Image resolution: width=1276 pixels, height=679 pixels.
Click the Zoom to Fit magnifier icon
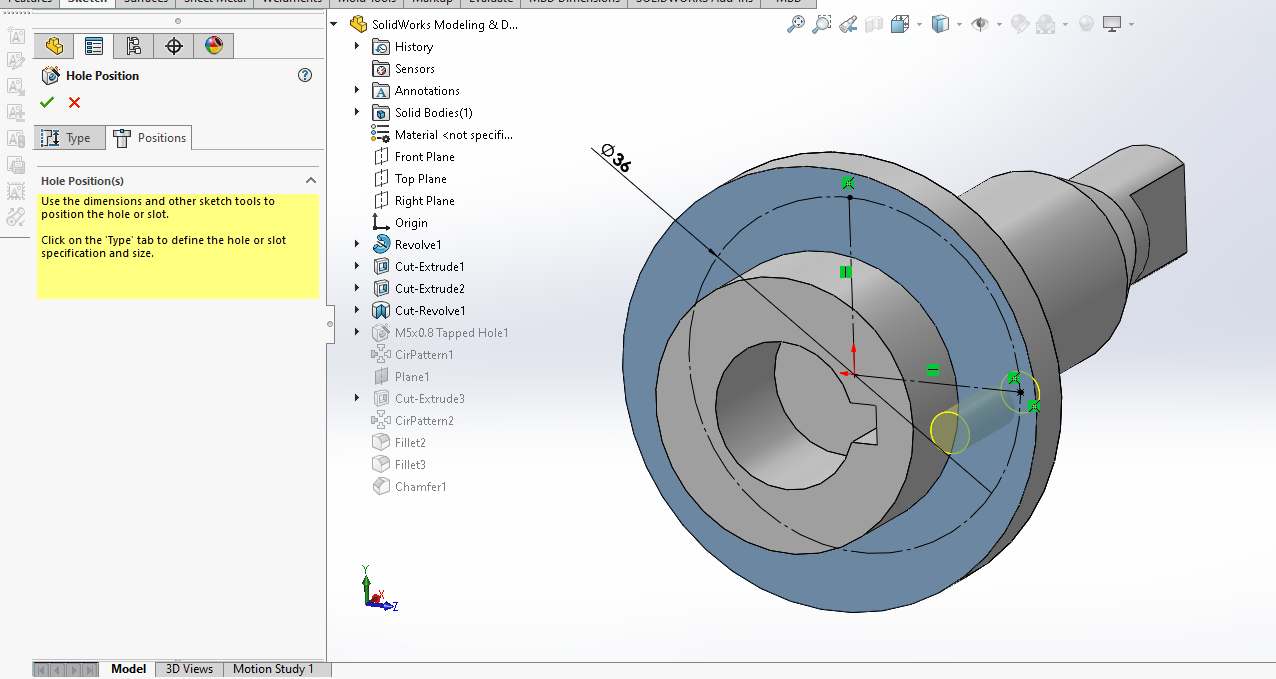click(x=795, y=24)
